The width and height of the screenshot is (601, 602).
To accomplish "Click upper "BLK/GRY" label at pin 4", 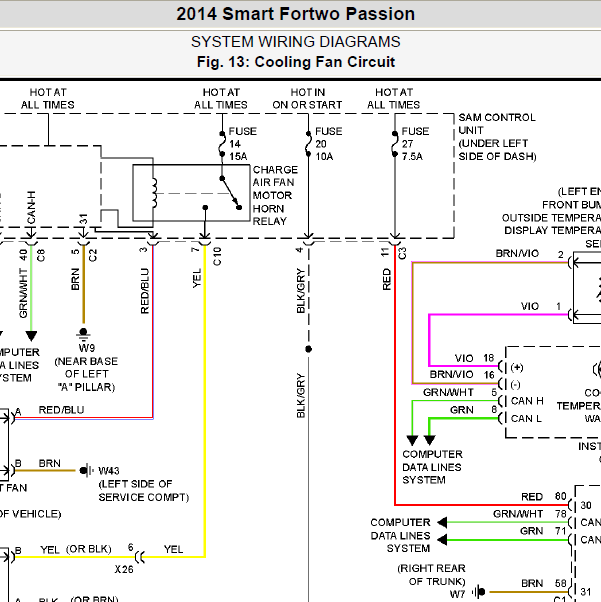I will click(301, 291).
